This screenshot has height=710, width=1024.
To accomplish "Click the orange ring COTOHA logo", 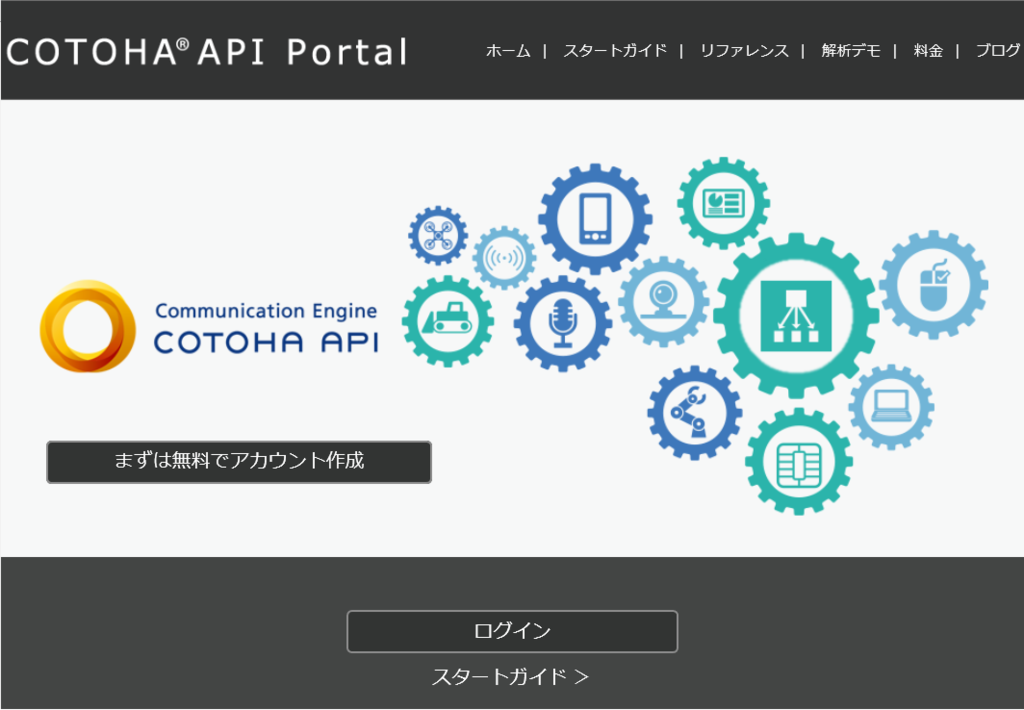I will pos(88,326).
